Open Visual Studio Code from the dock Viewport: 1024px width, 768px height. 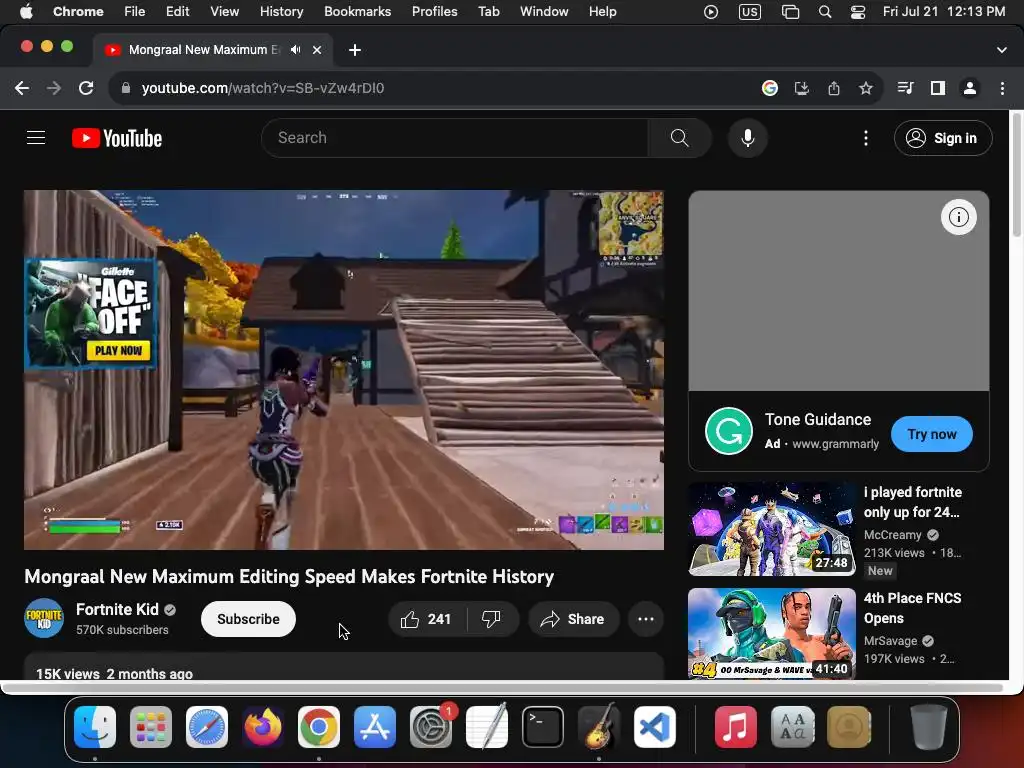[x=655, y=727]
